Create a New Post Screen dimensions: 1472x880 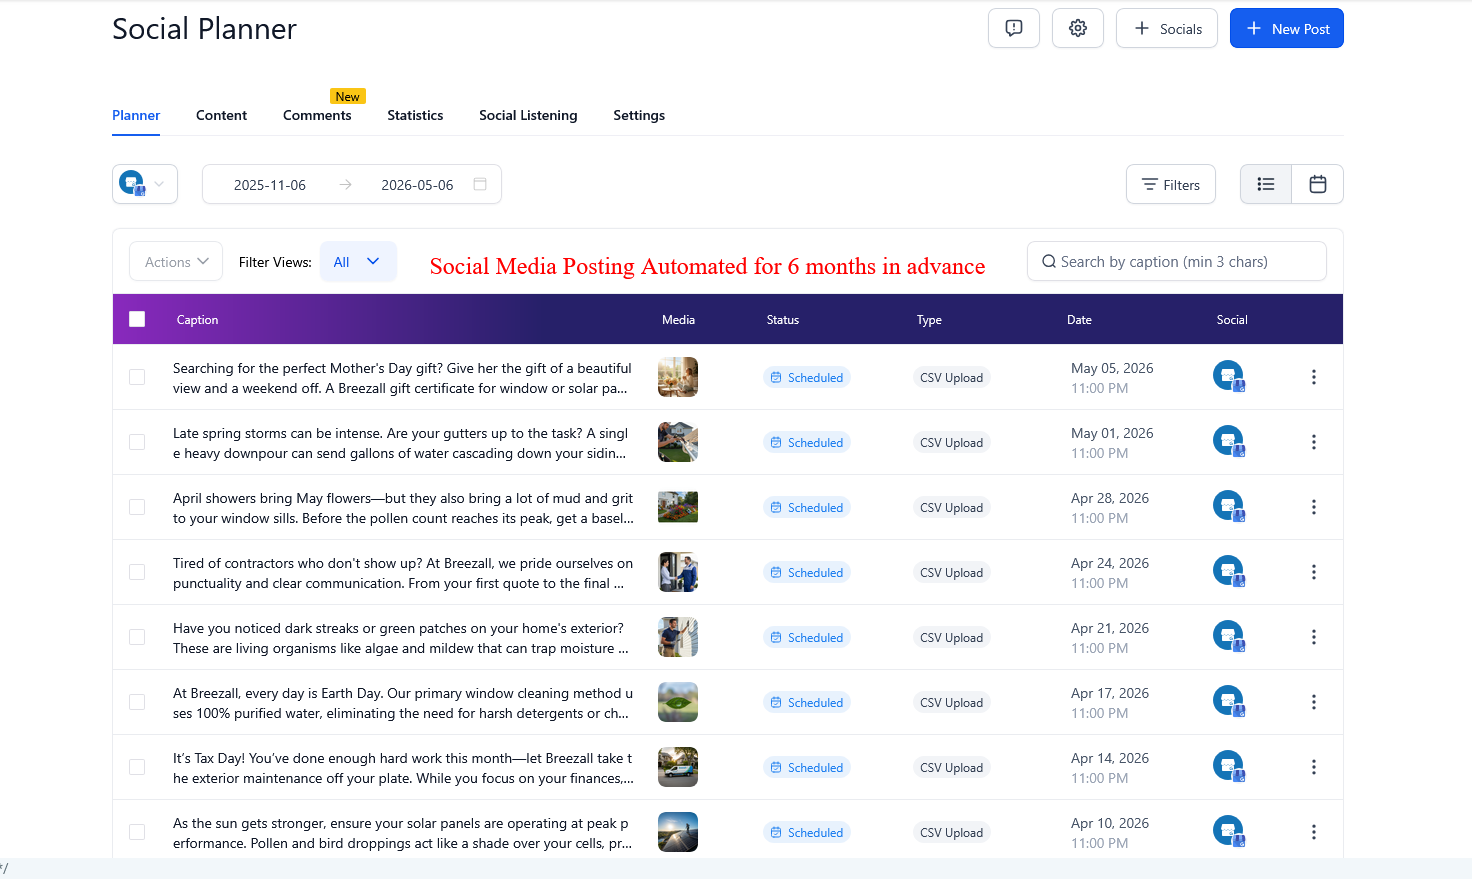(1287, 28)
